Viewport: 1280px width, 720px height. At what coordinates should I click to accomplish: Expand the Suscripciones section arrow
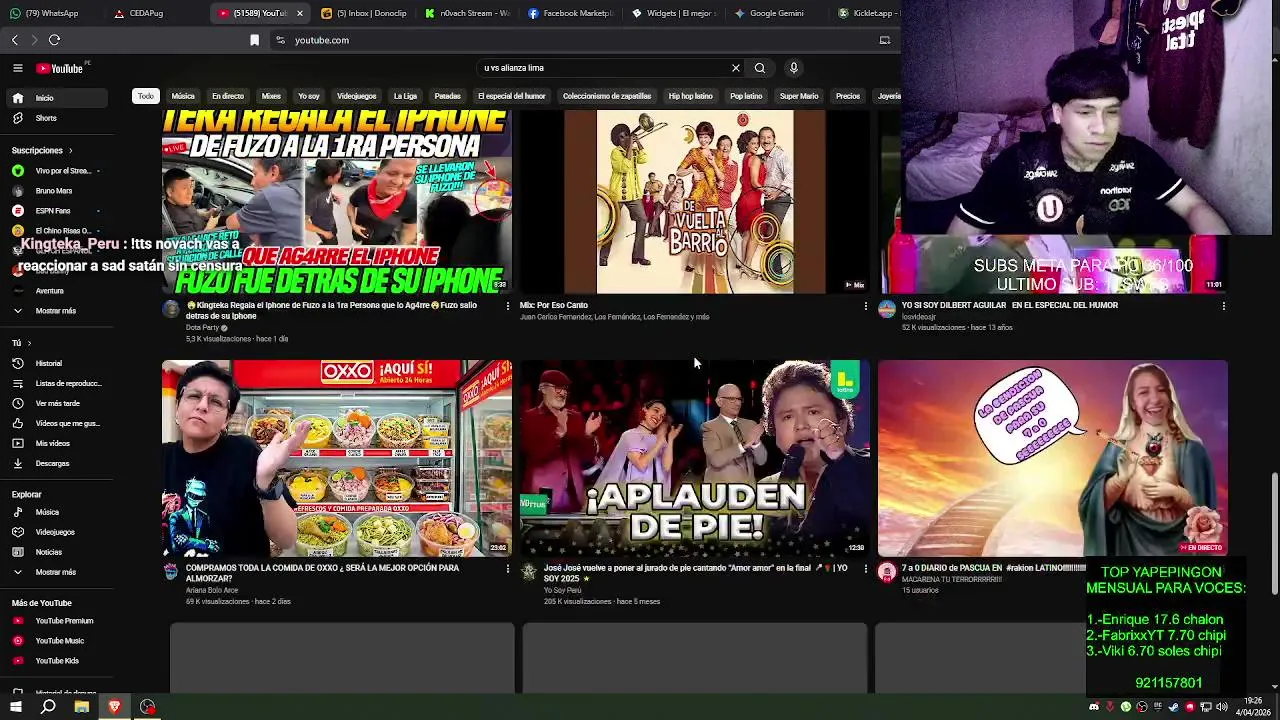(71, 150)
